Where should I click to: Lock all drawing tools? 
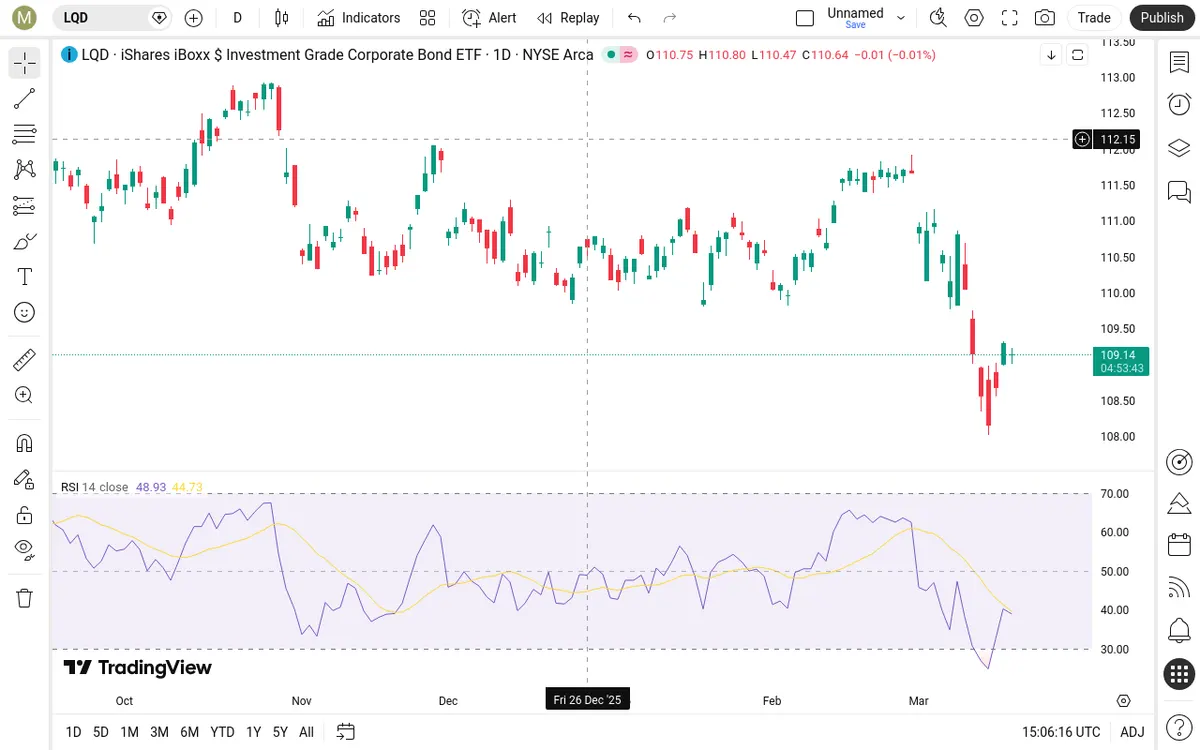(x=25, y=515)
